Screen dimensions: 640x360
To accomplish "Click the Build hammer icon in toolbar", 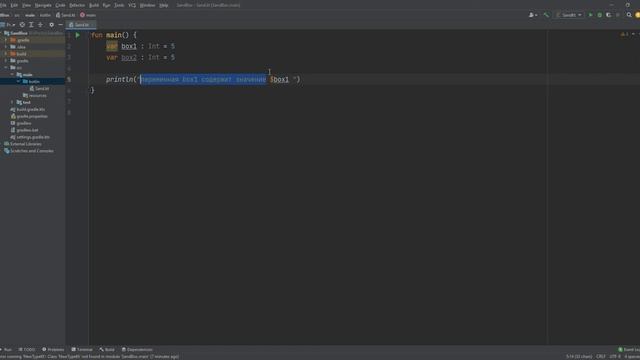I will pyautogui.click(x=546, y=15).
